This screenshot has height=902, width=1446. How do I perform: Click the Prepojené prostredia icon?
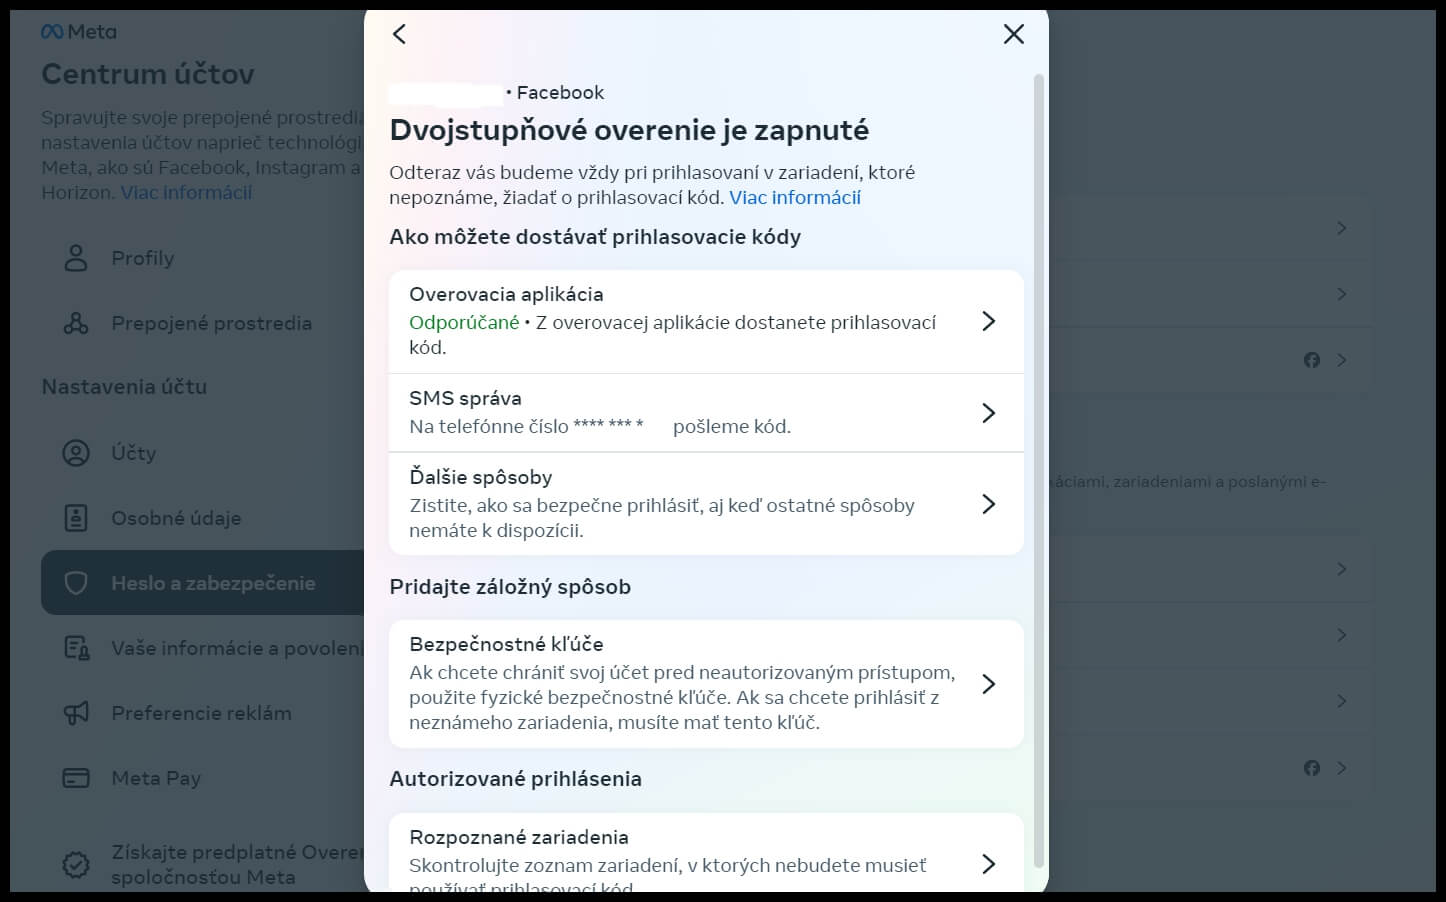[x=76, y=323]
